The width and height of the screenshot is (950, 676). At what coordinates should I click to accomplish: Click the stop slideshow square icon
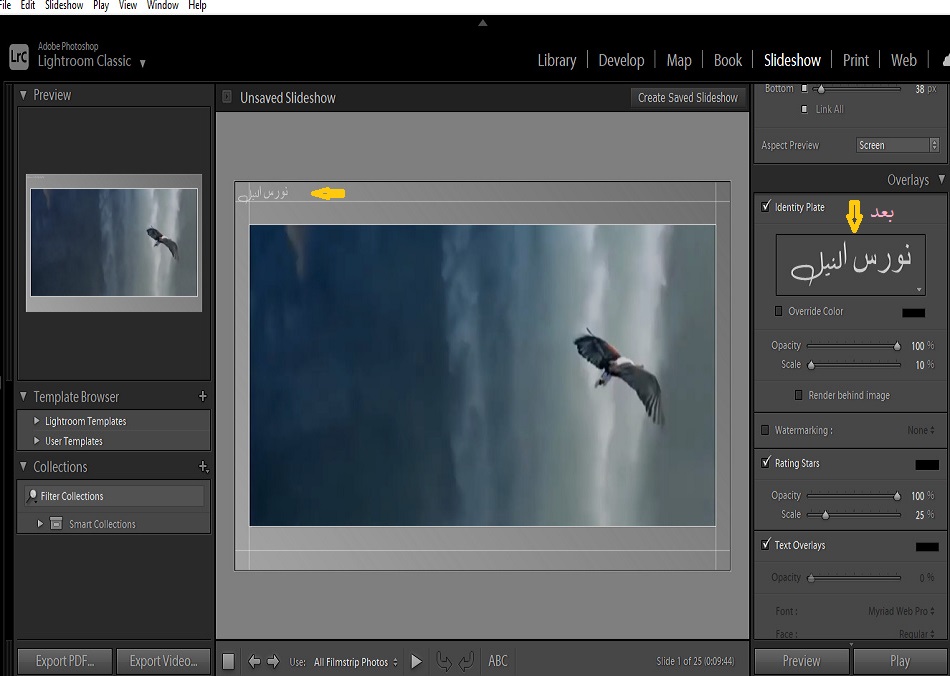click(228, 661)
